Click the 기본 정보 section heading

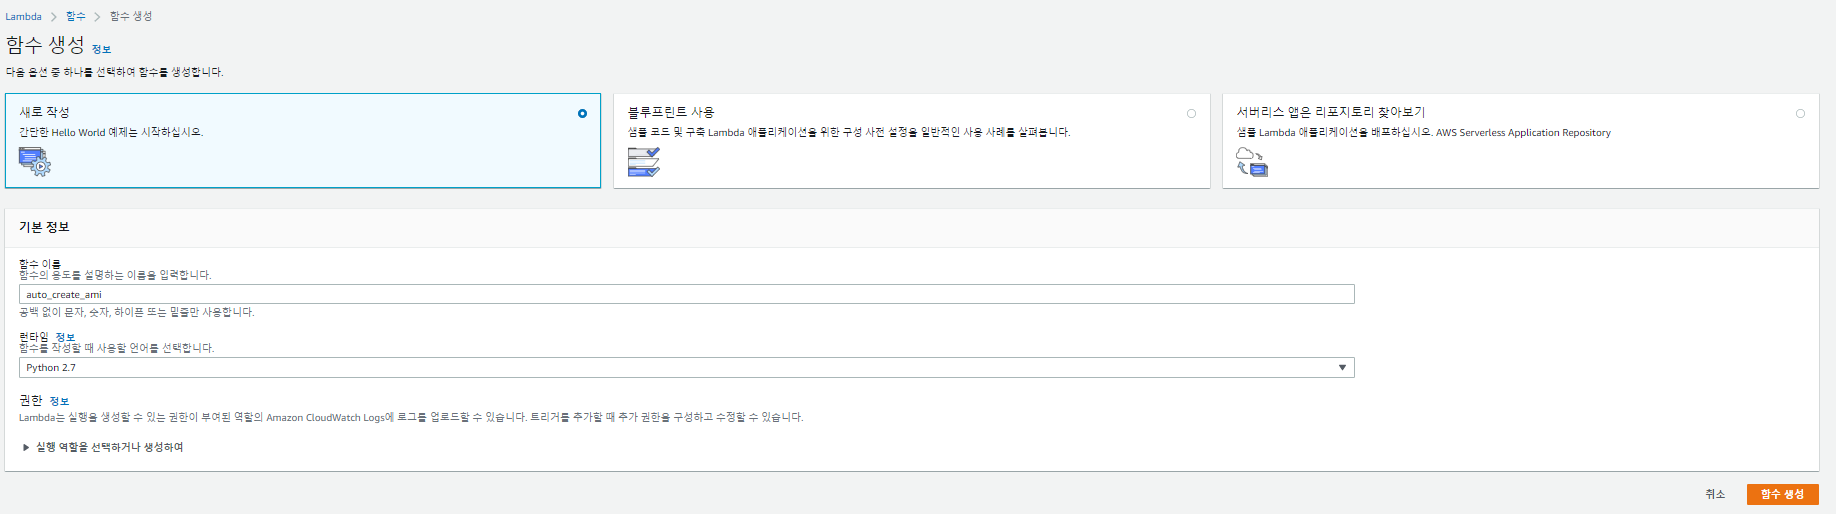click(x=44, y=227)
